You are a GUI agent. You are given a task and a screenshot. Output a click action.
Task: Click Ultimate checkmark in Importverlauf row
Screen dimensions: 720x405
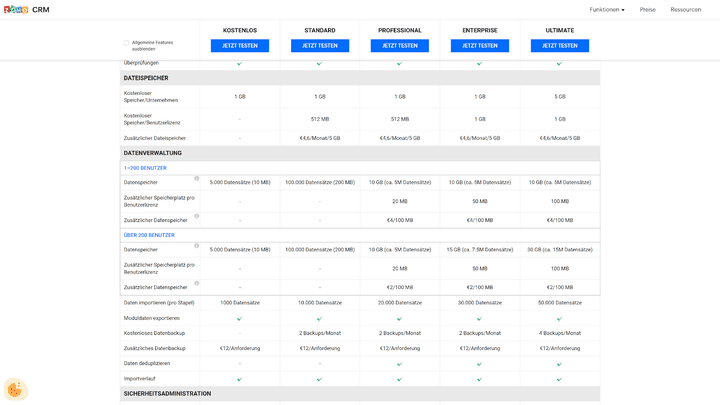click(x=559, y=379)
